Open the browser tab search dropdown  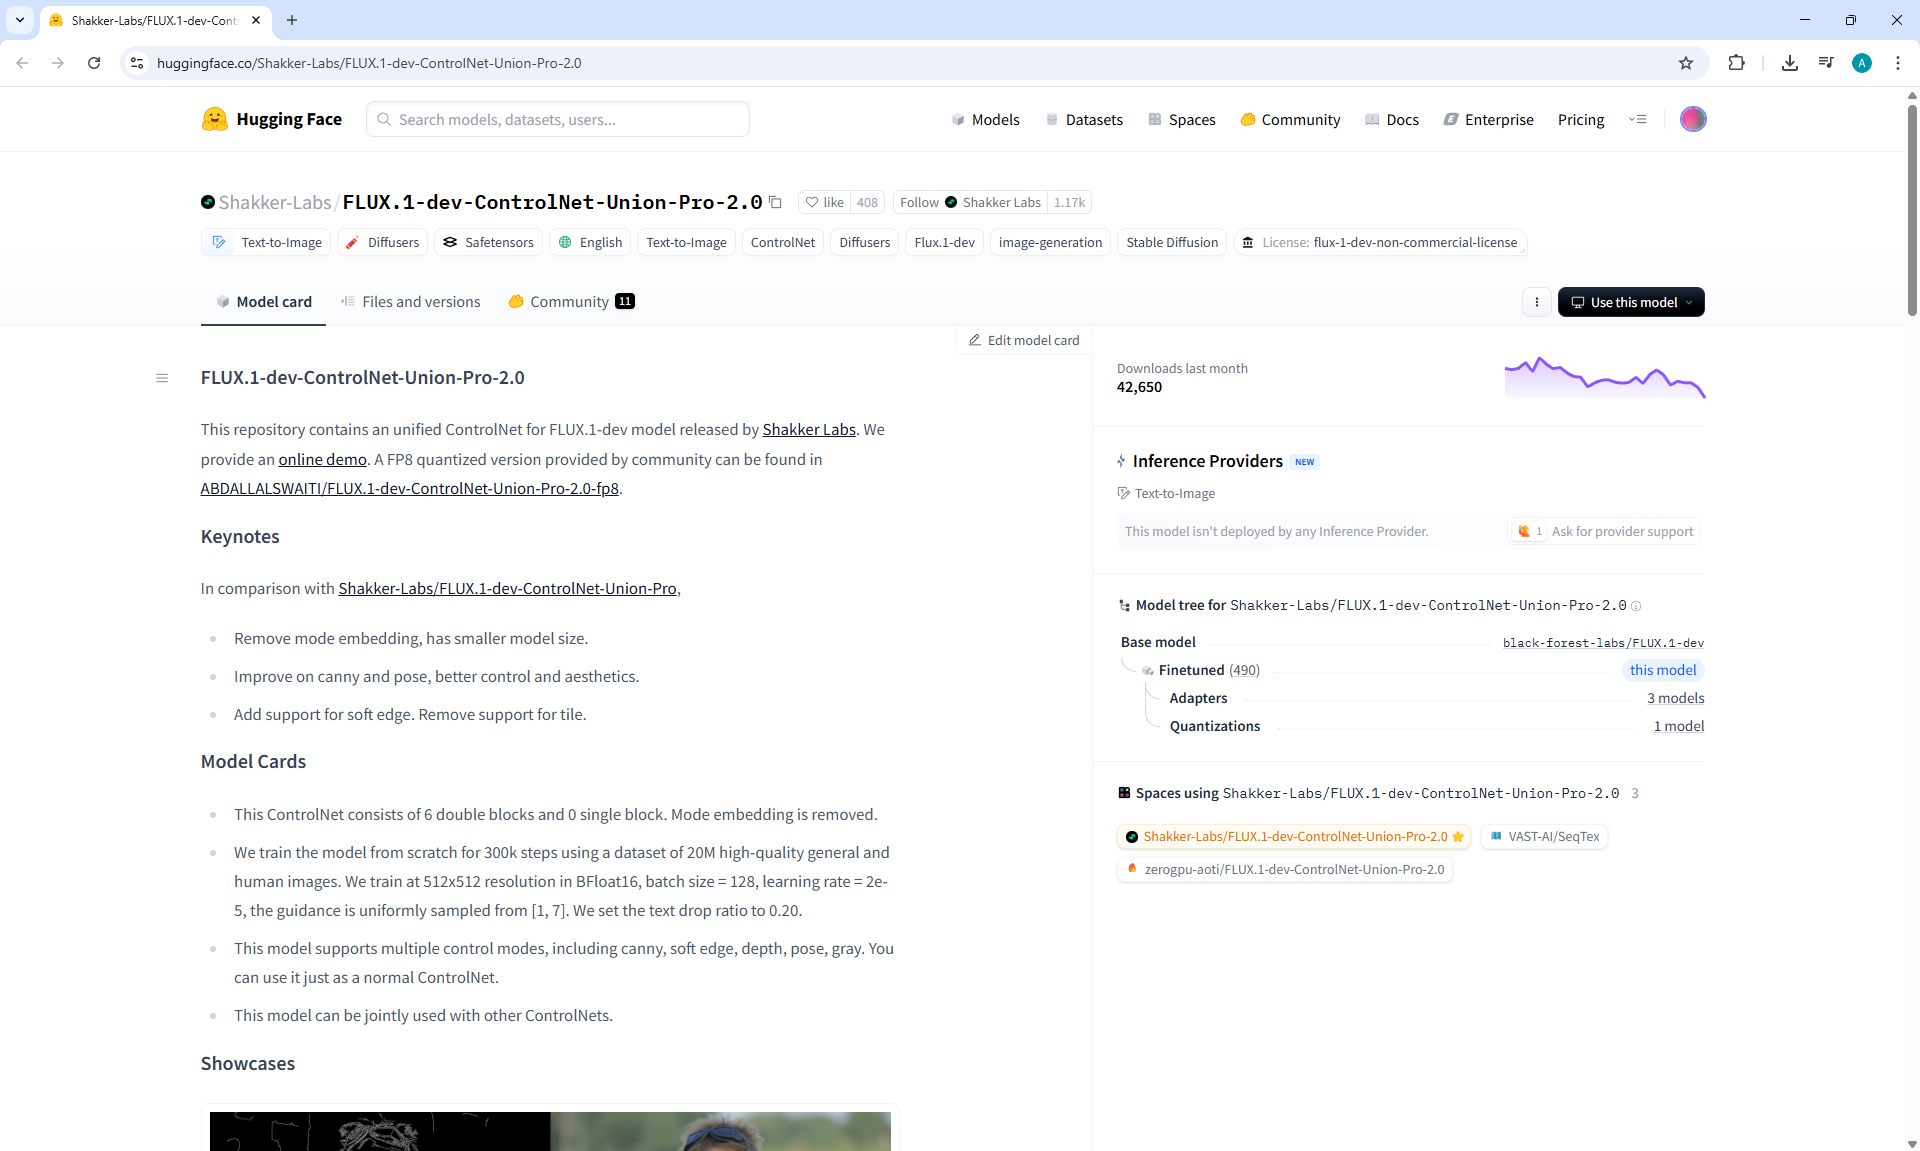(20, 20)
